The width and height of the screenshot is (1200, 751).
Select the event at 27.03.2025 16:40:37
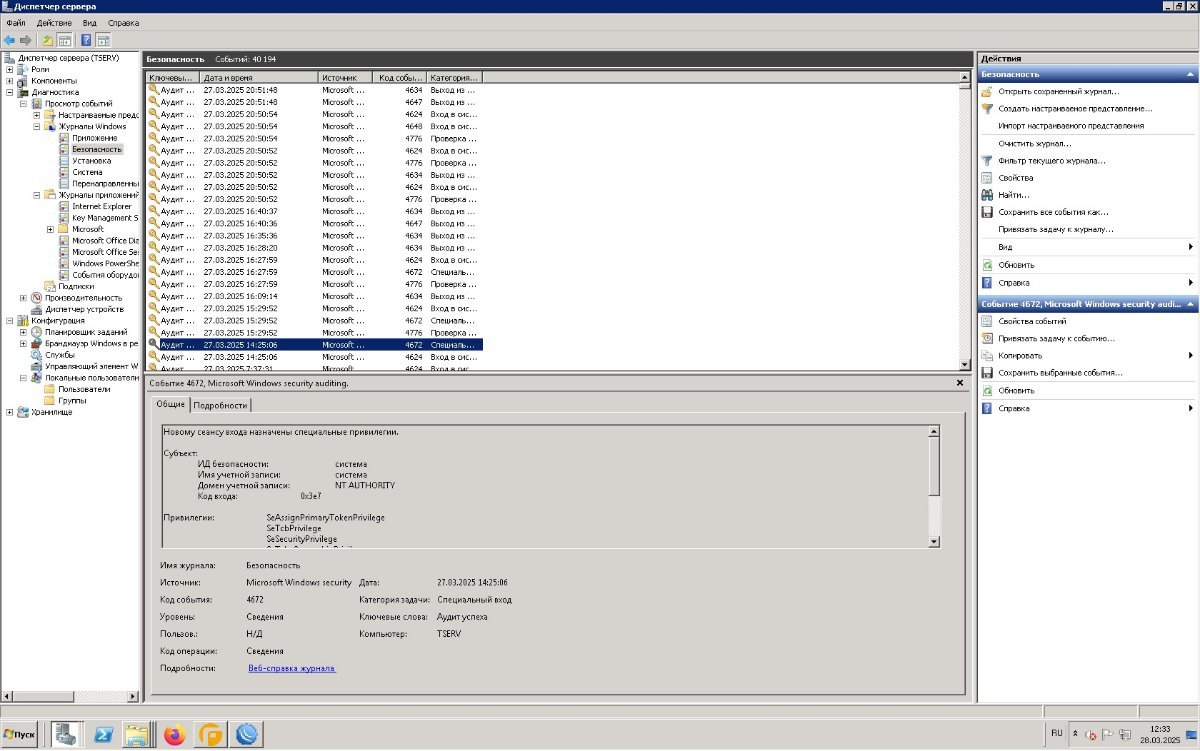coord(315,211)
